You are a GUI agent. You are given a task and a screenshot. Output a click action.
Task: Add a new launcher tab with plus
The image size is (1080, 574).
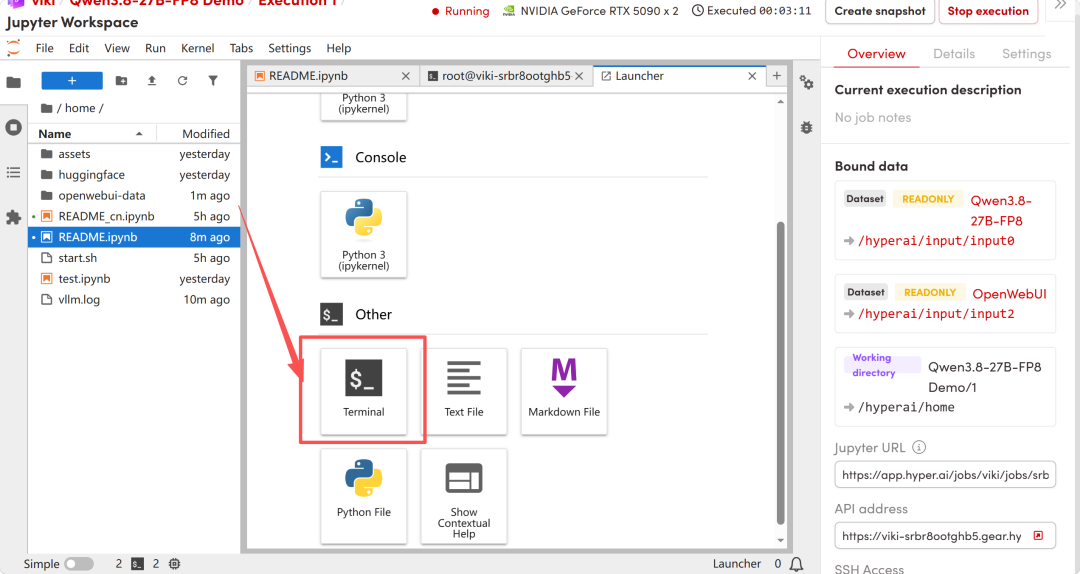point(776,76)
